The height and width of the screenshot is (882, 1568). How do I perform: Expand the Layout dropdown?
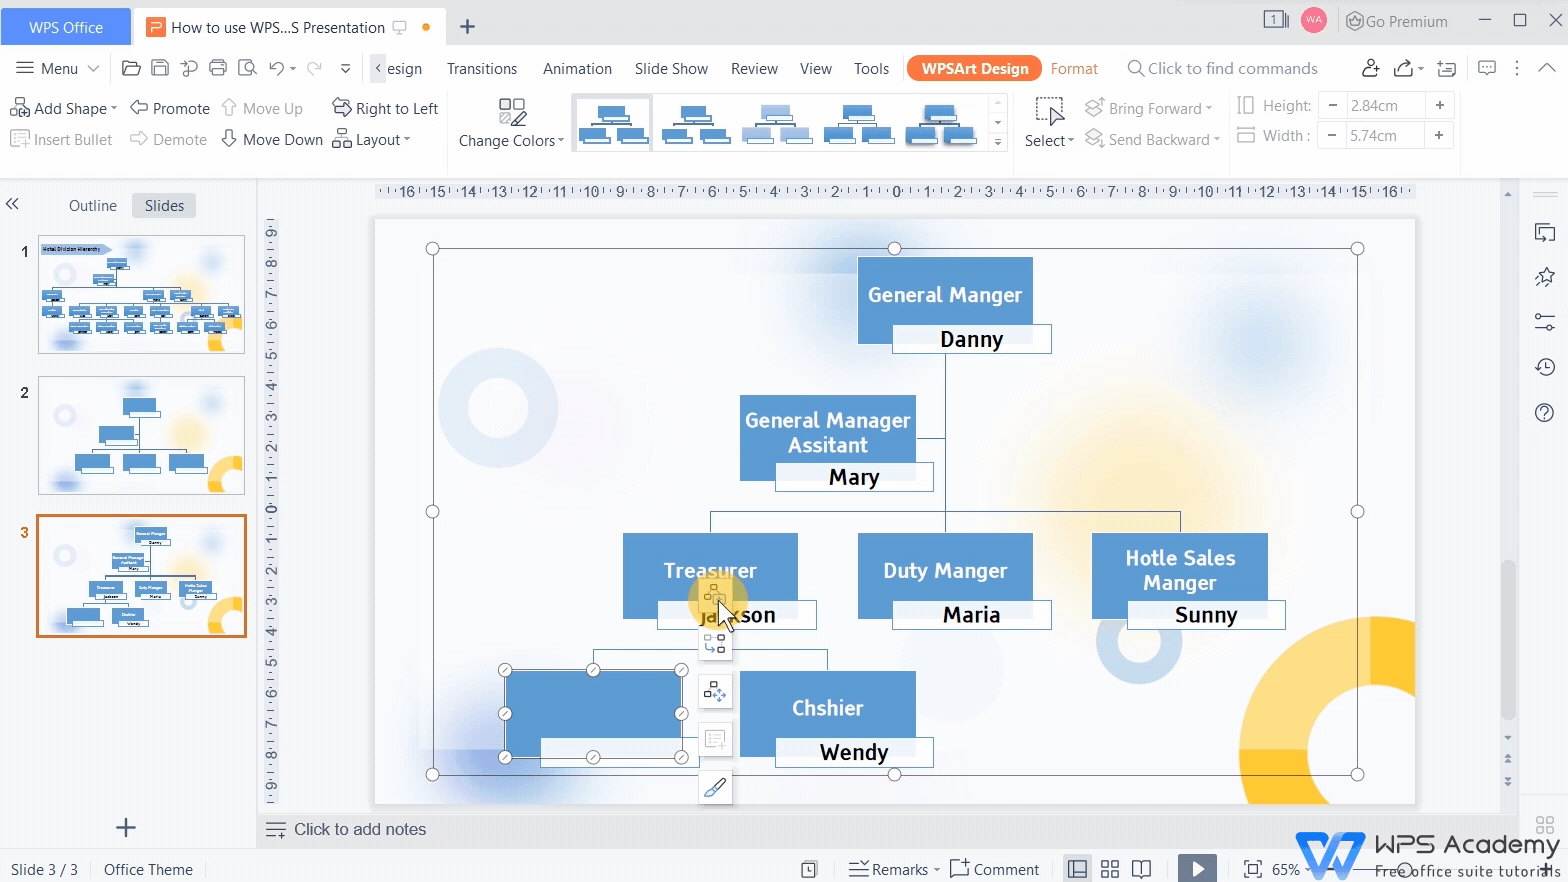(371, 139)
